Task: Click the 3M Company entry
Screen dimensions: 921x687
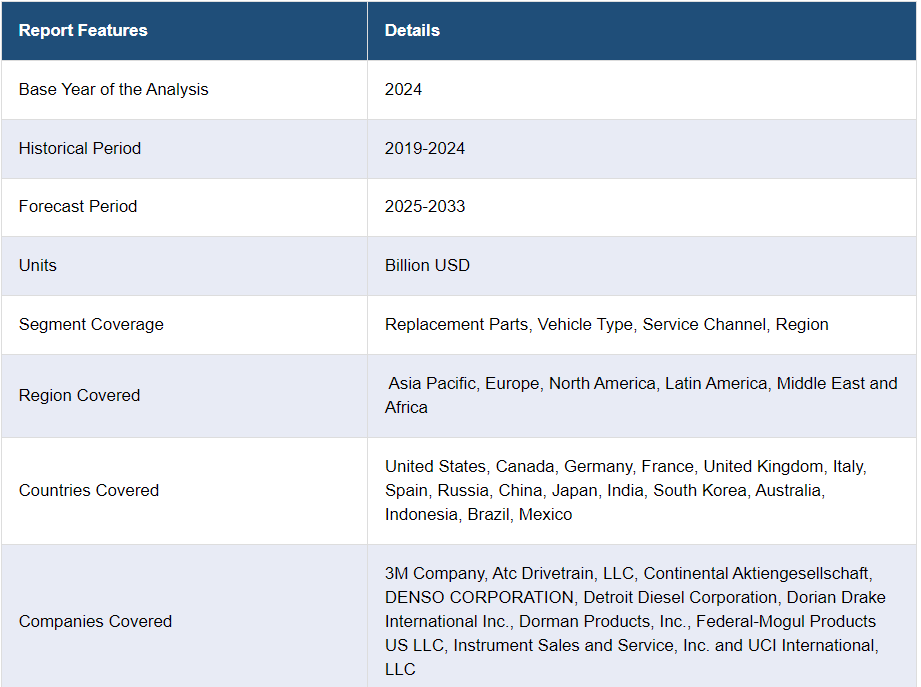Action: [434, 573]
